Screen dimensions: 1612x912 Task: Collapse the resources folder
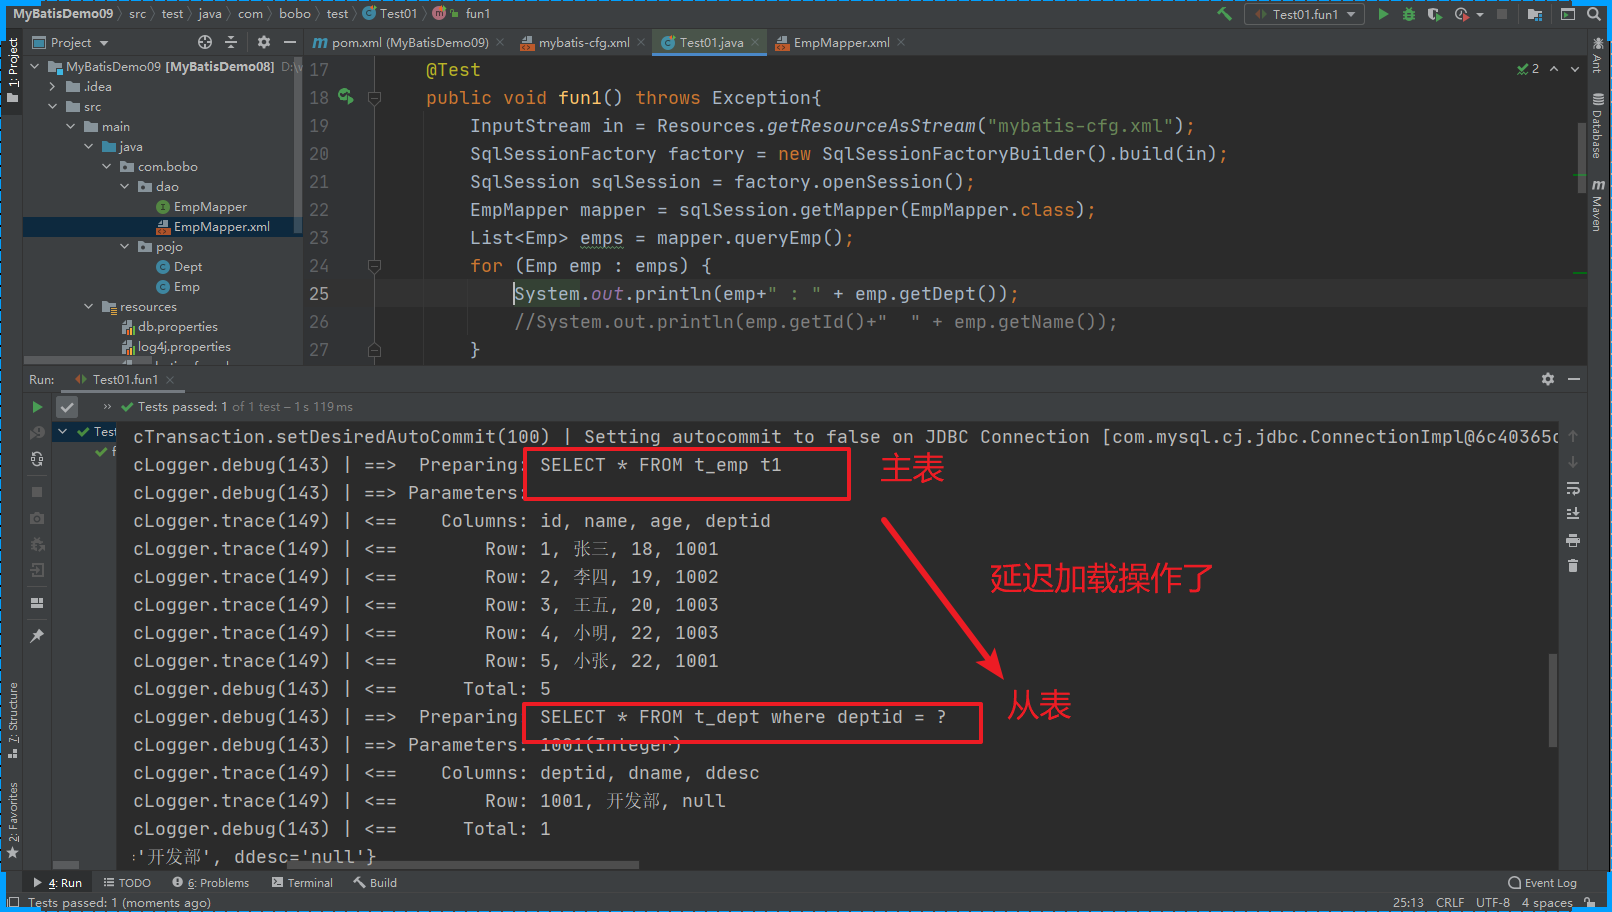point(89,307)
